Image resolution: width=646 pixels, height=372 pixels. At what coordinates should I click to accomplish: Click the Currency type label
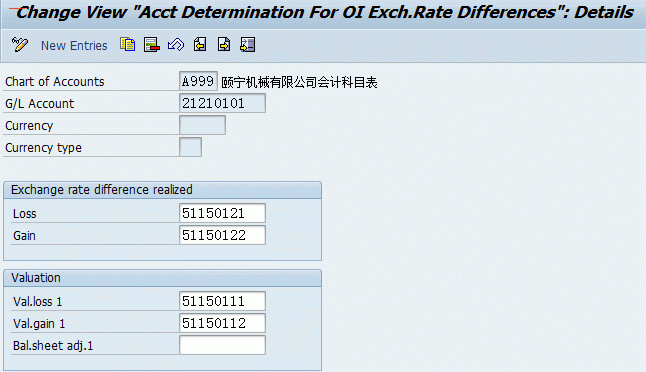43,147
